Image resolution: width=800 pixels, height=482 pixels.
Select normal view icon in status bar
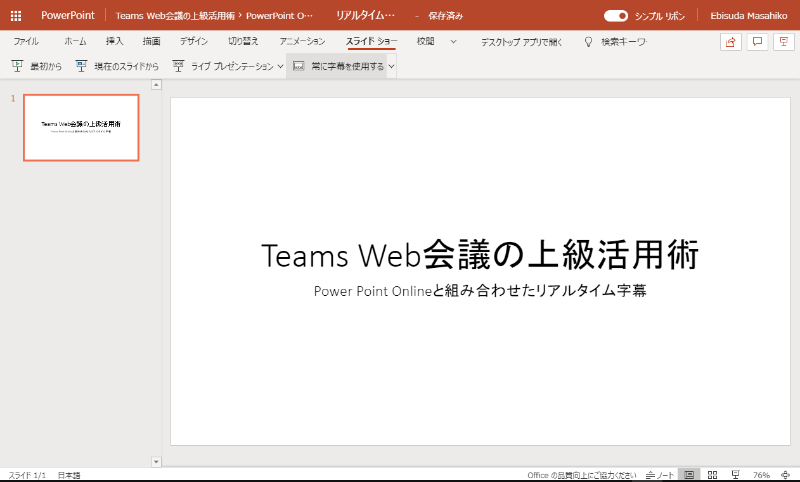click(689, 475)
